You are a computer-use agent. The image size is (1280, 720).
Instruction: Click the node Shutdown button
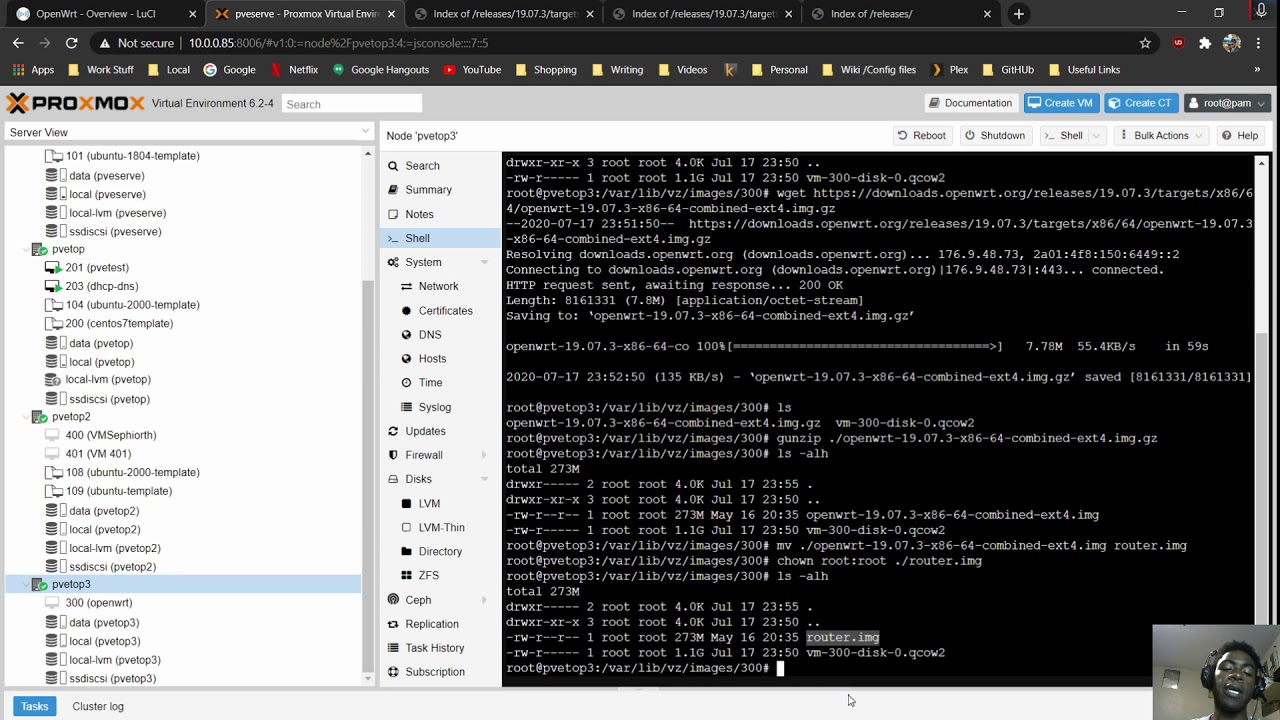[x=994, y=135]
